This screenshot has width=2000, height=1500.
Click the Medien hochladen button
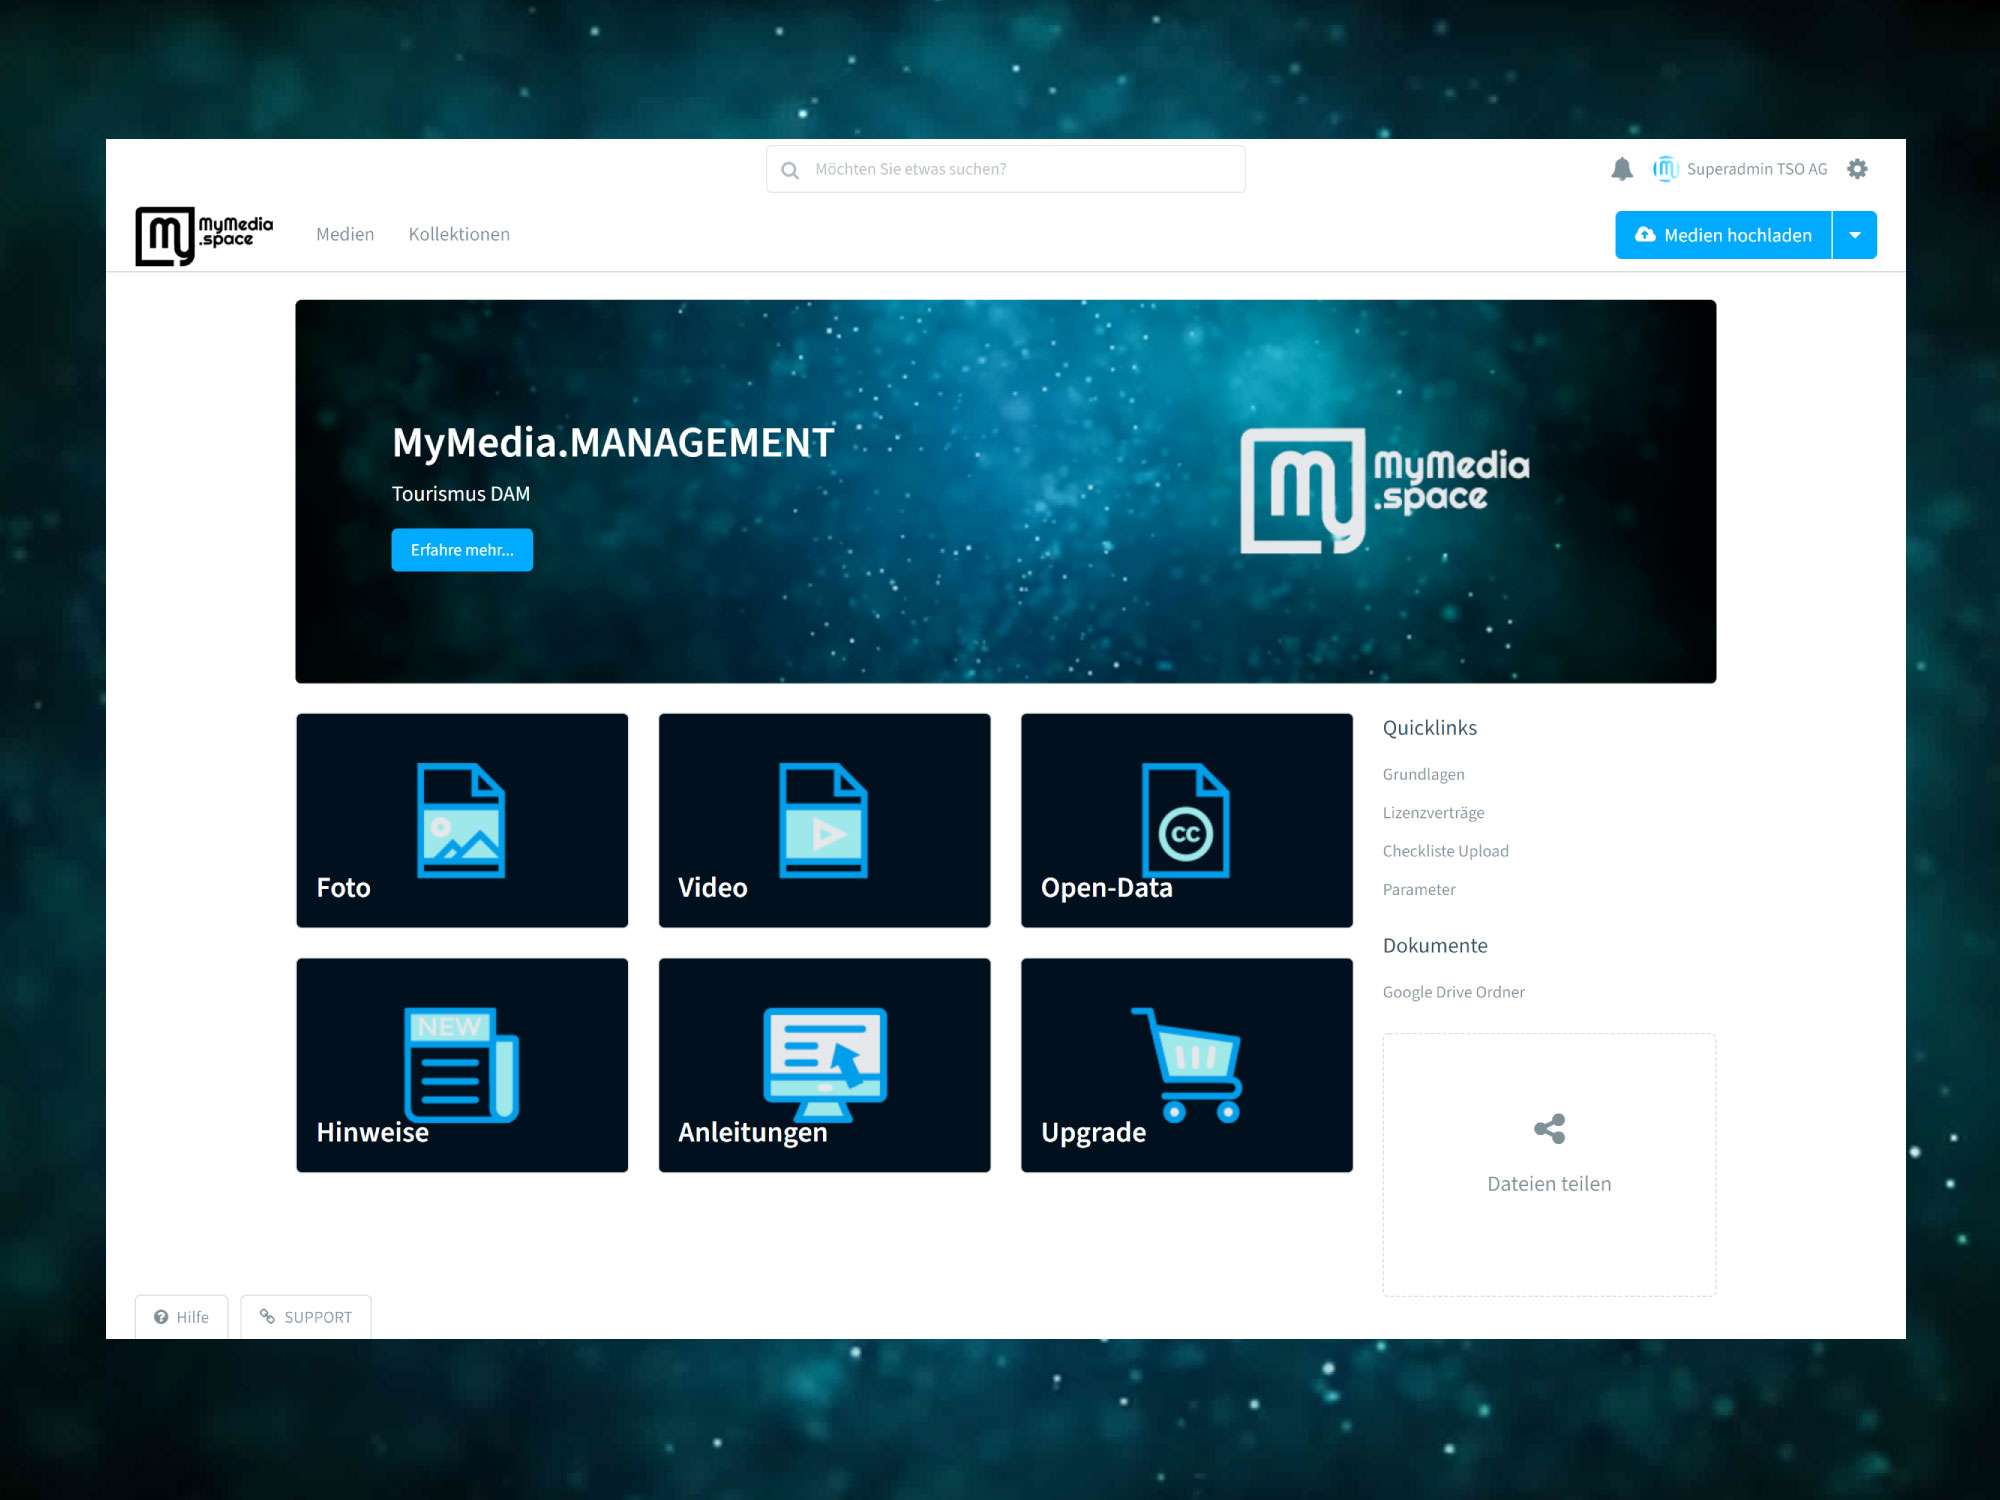coord(1723,235)
